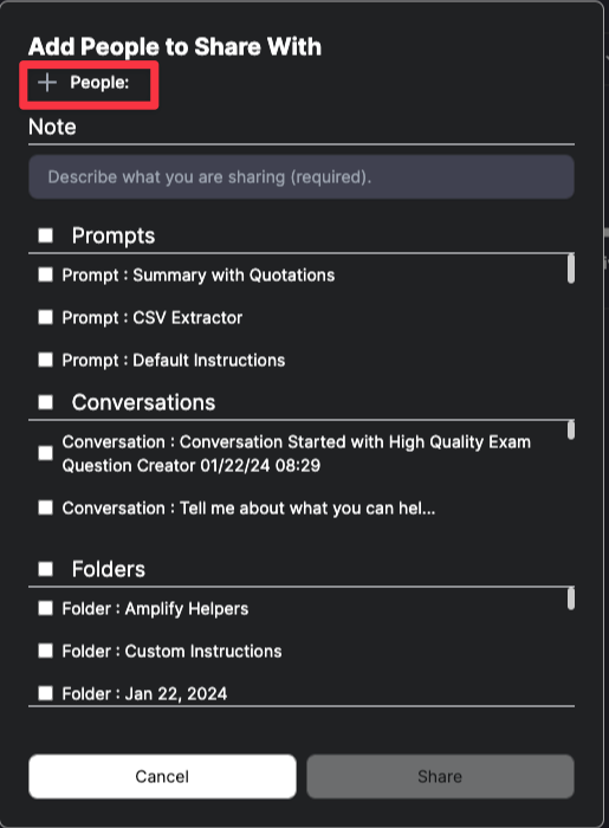
Task: Enable the Default Instructions prompt checkbox
Action: click(45, 360)
